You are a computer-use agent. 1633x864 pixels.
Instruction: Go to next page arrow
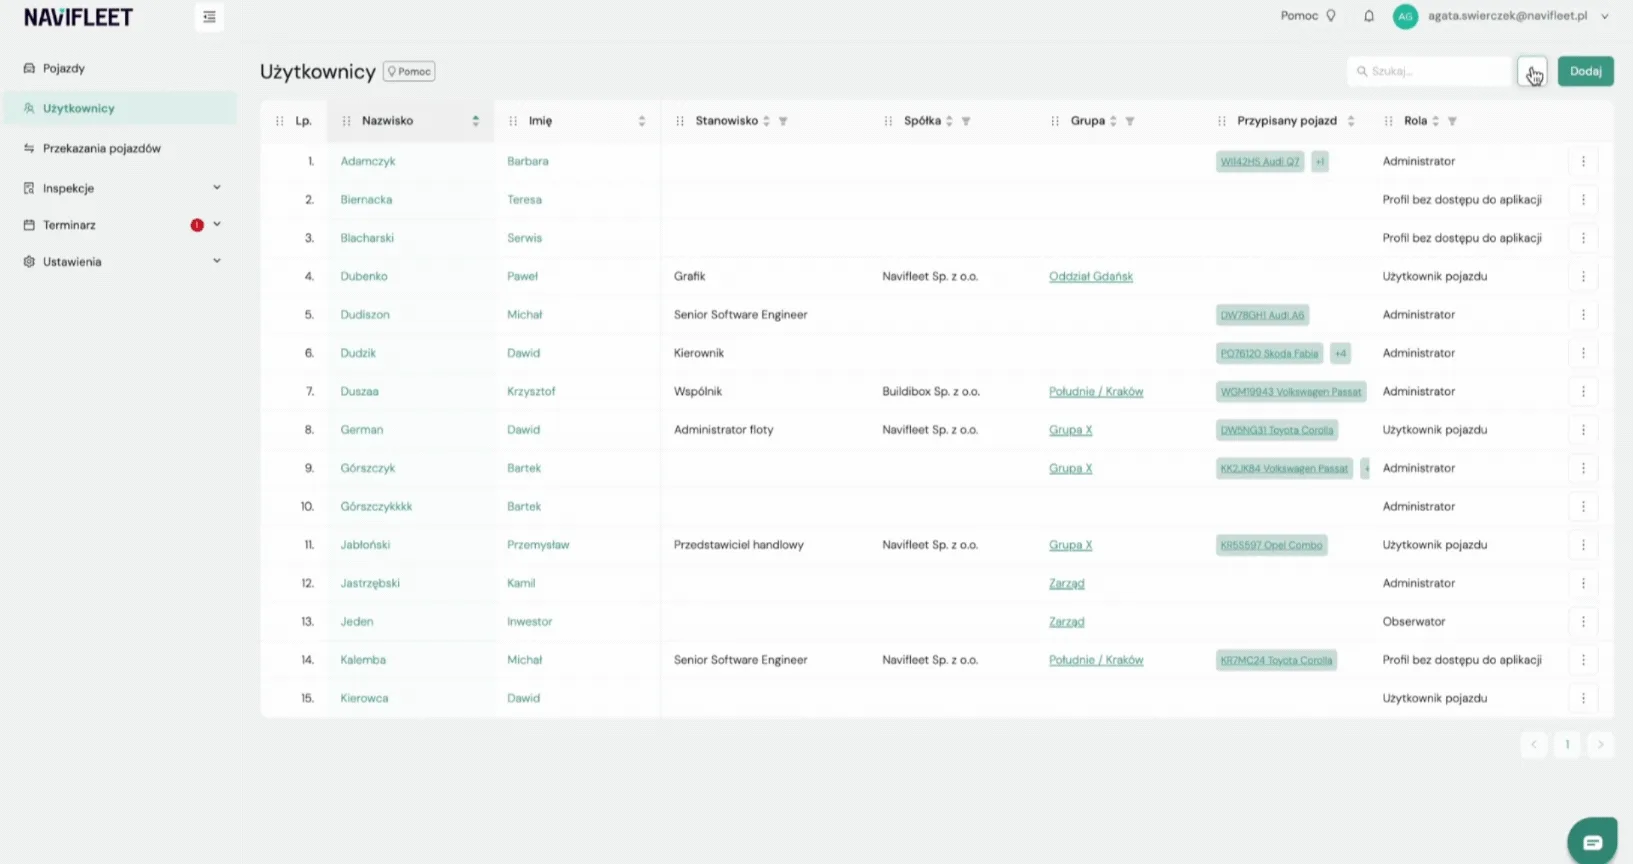click(1600, 744)
